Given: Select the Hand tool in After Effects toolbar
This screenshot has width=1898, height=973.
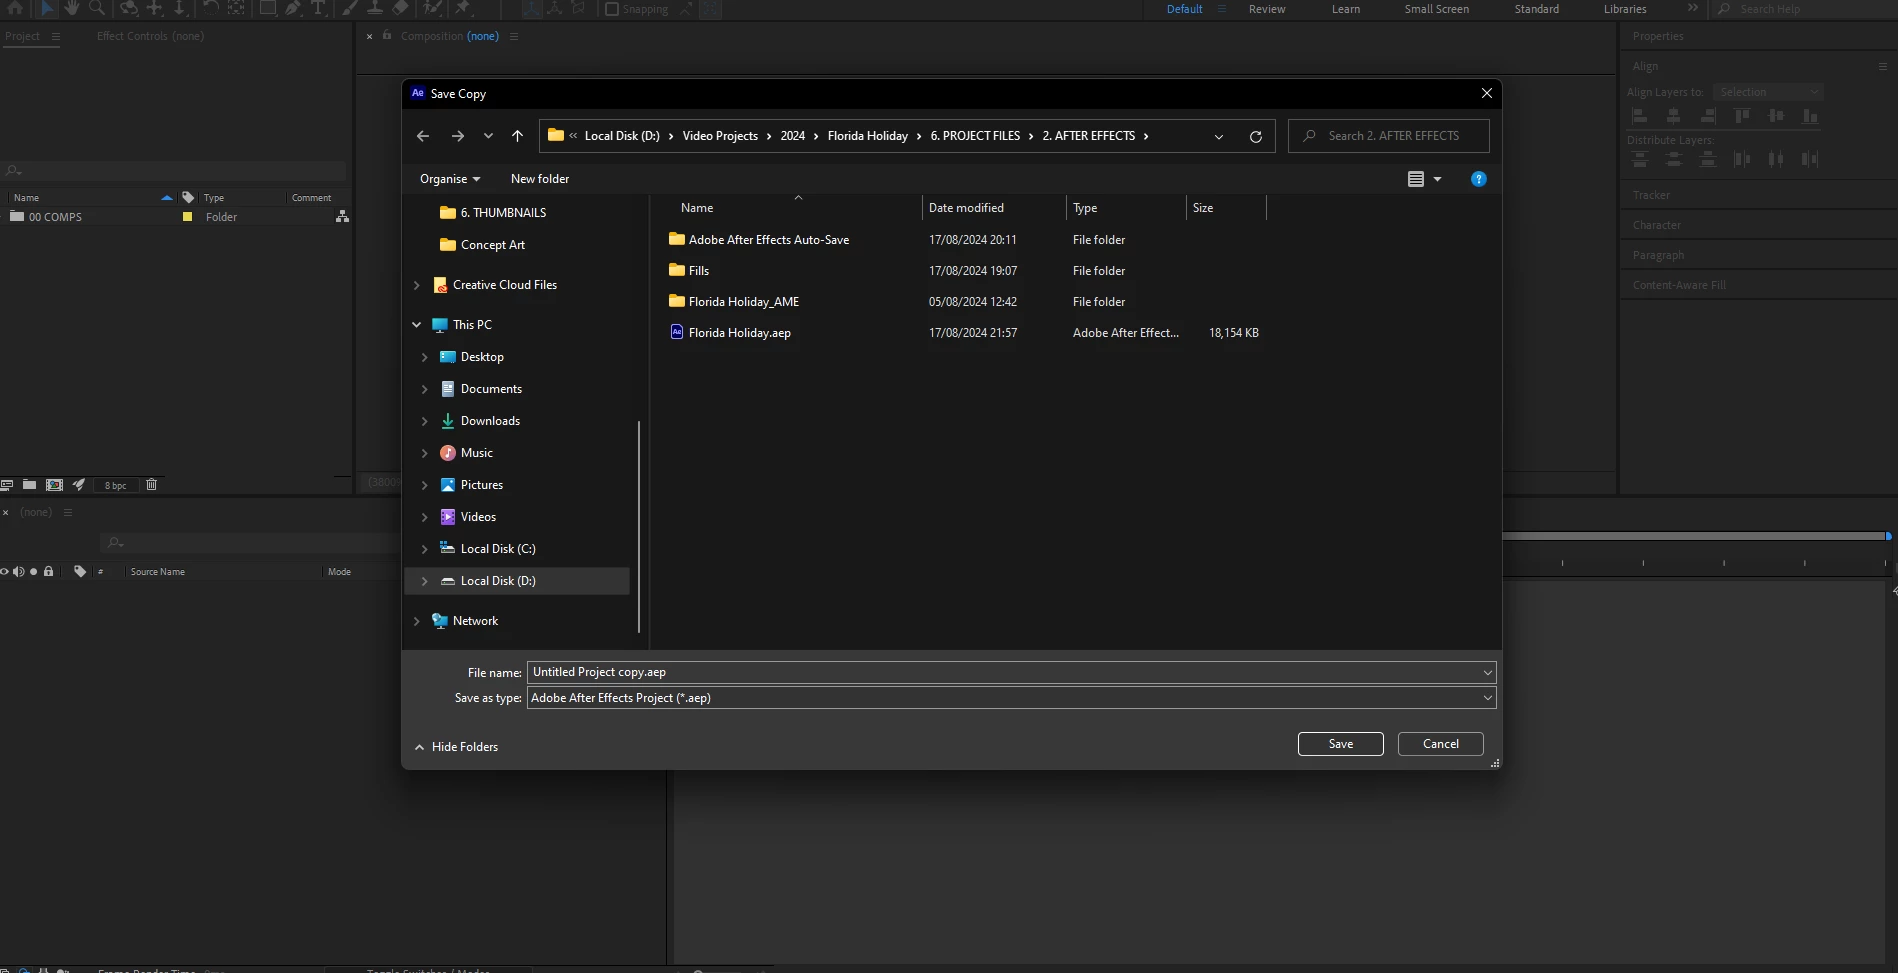Looking at the screenshot, I should tap(71, 8).
